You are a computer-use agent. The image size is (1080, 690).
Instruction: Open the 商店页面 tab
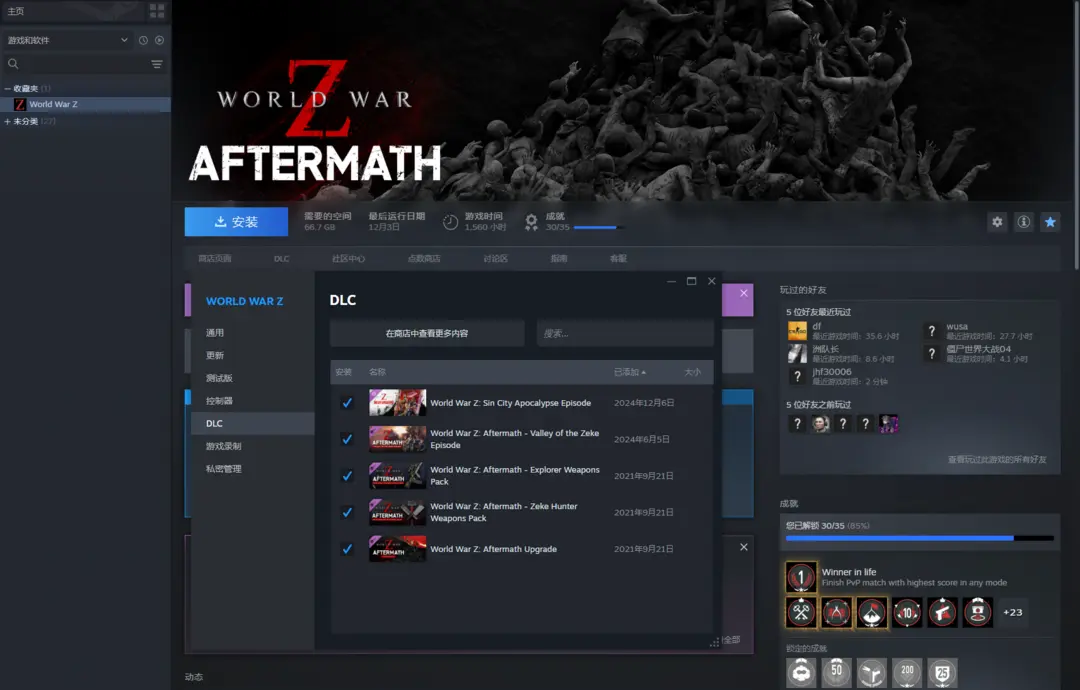pos(215,258)
